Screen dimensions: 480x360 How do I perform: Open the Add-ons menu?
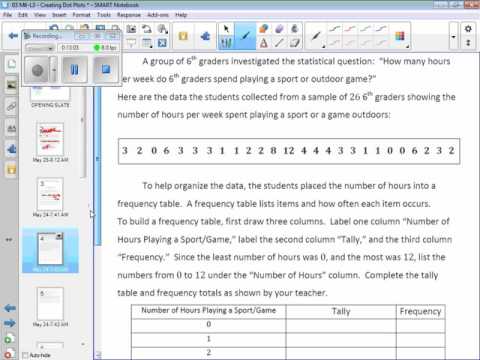[158, 15]
